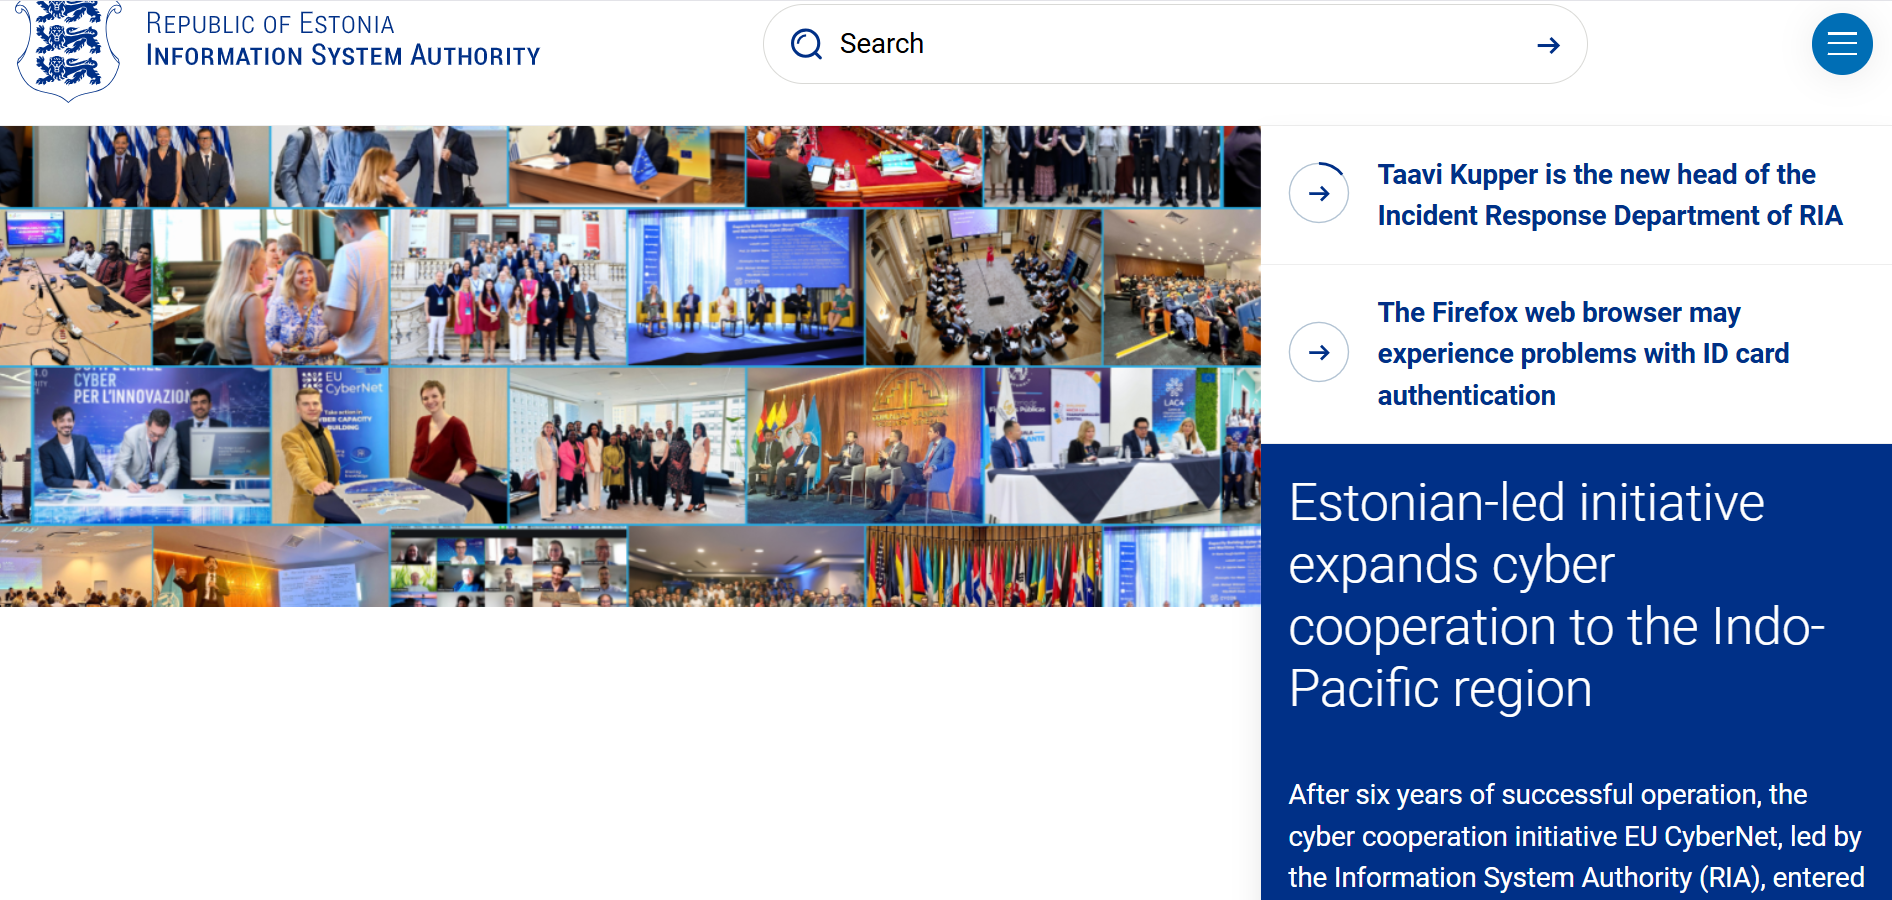Open Estonian-led initiative Indo-Pacific headline
The width and height of the screenshot is (1892, 900).
tap(1555, 595)
